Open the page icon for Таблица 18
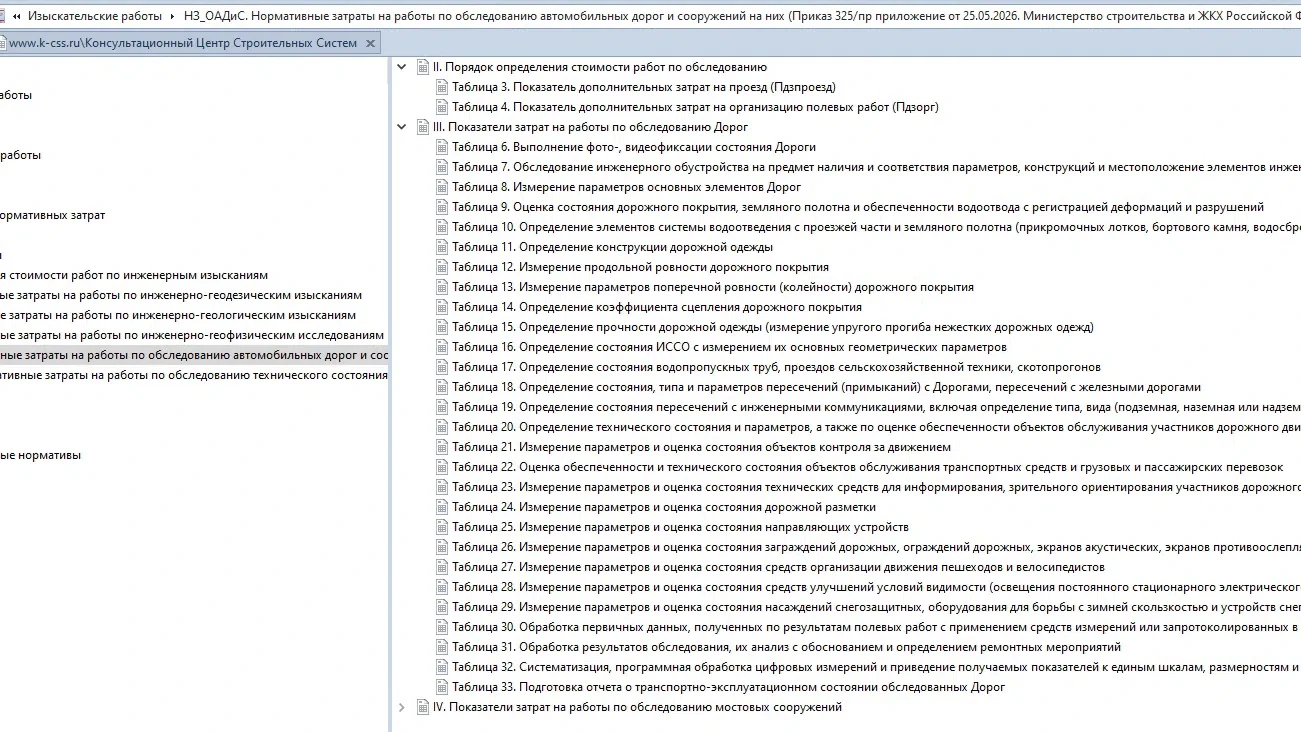 (x=442, y=387)
